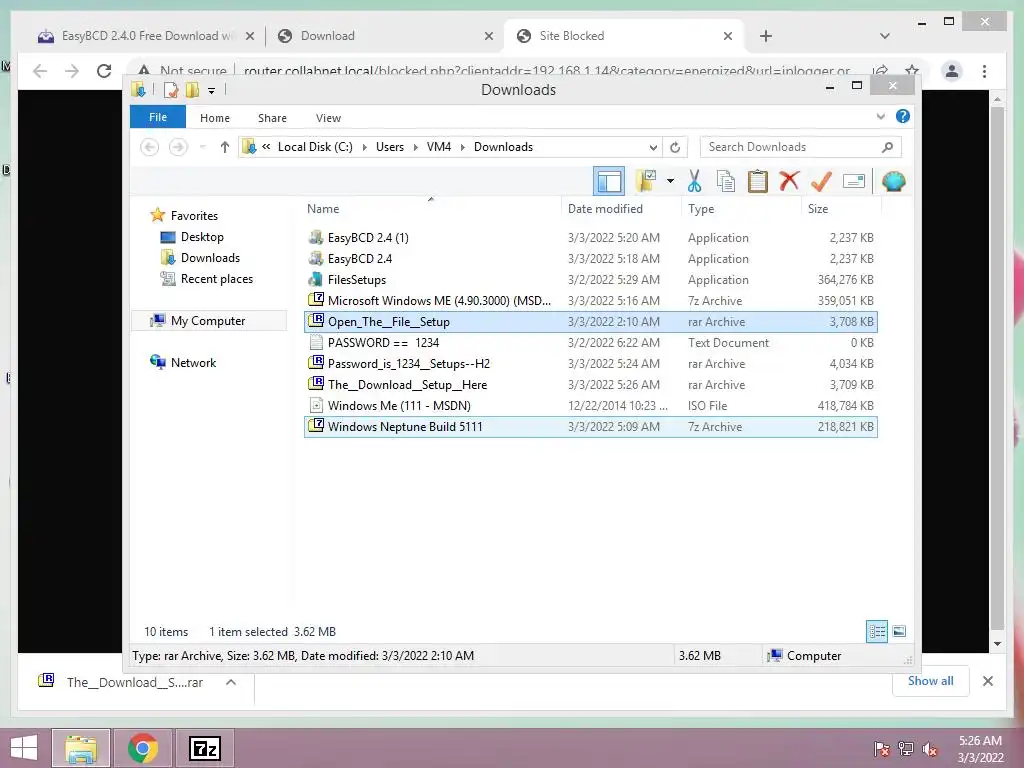Open the Windows Start button

click(x=24, y=748)
